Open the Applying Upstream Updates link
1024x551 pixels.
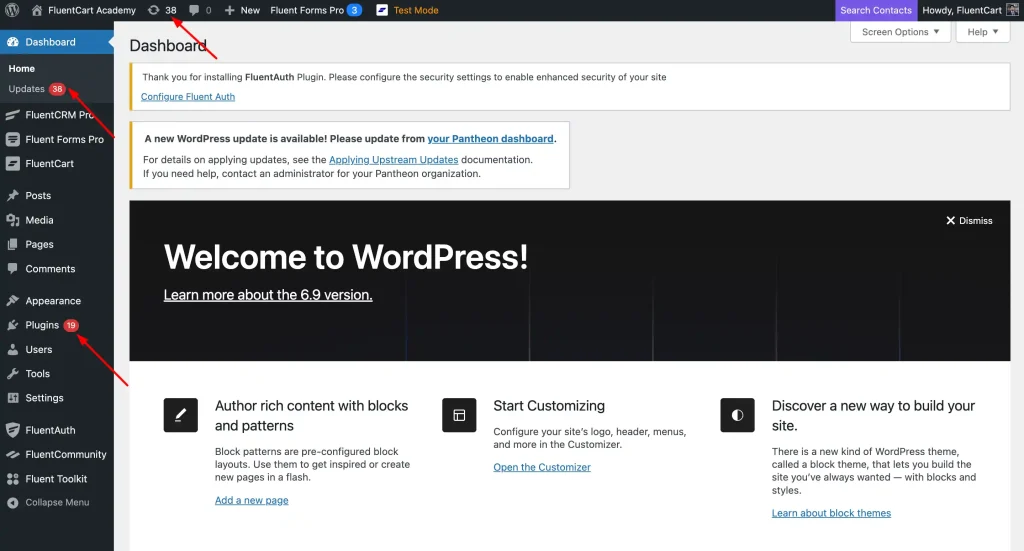pyautogui.click(x=394, y=159)
